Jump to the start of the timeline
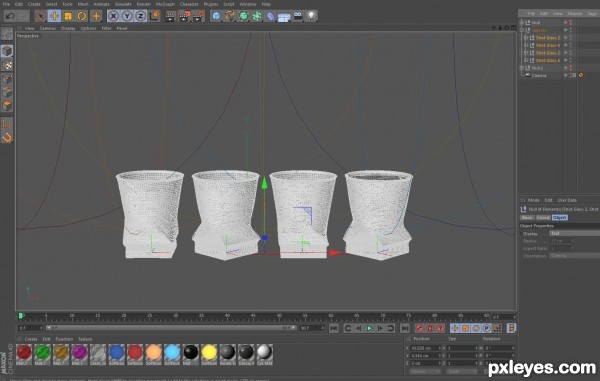Image resolution: width=600 pixels, height=381 pixels. click(x=334, y=328)
